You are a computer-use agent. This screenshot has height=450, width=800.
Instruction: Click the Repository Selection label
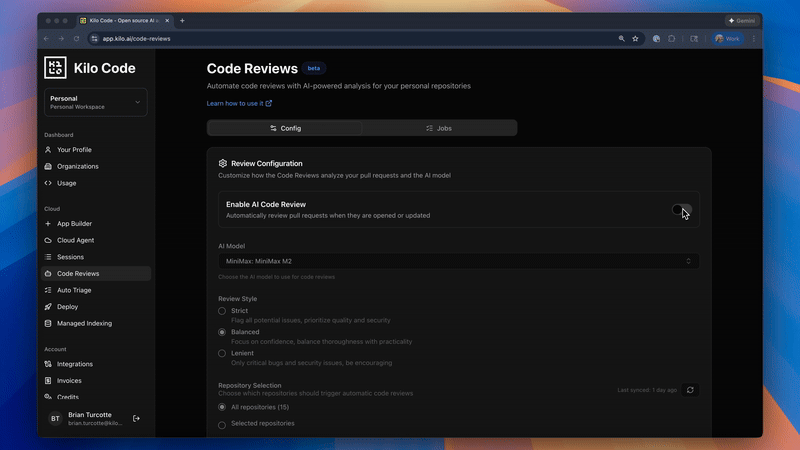249,386
